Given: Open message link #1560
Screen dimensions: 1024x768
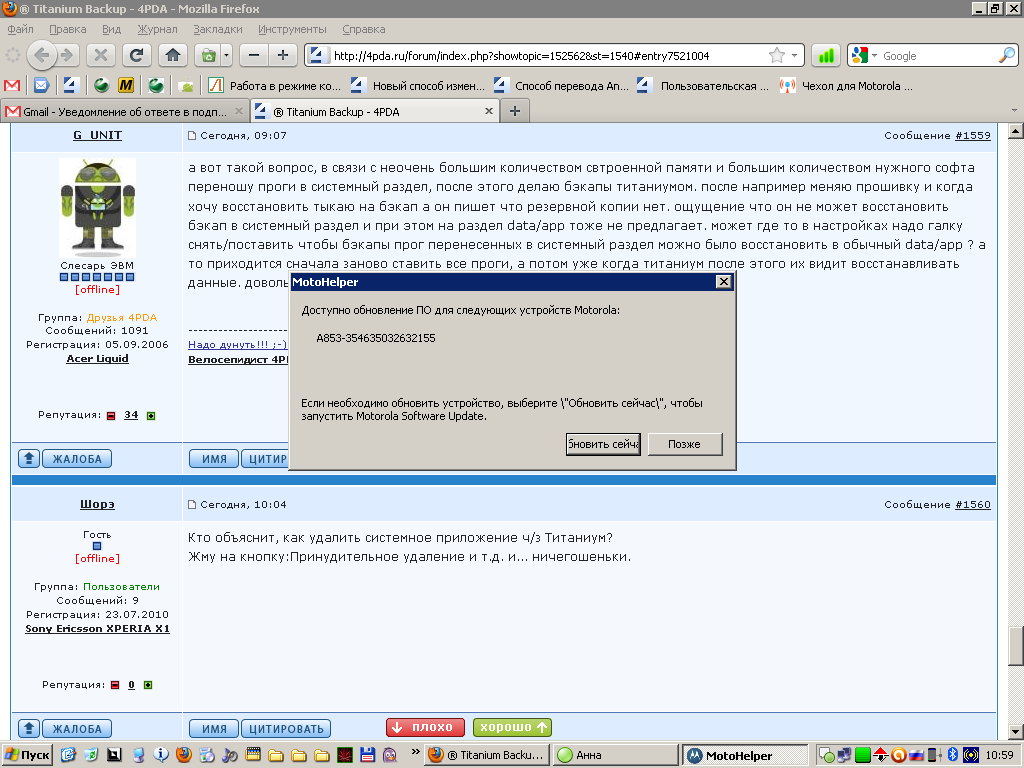Looking at the screenshot, I should [972, 504].
